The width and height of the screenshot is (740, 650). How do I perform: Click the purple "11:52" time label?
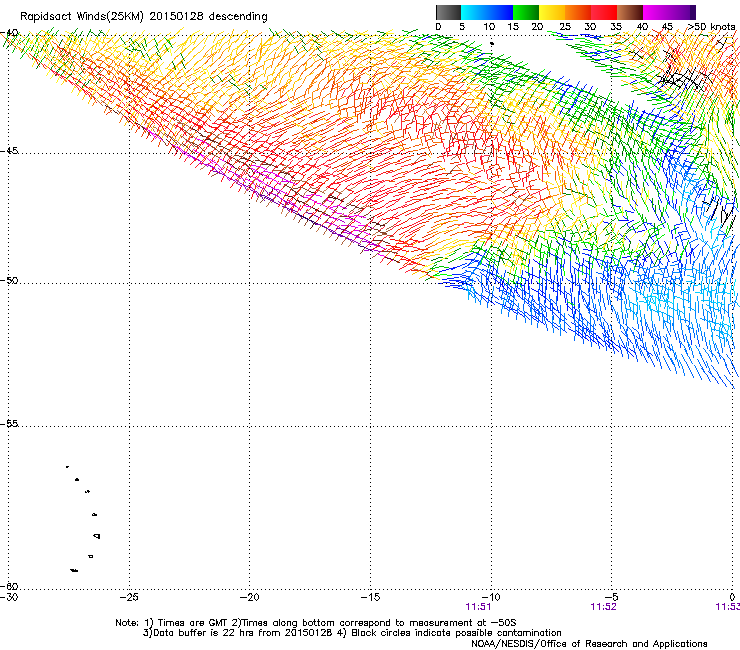click(x=604, y=607)
